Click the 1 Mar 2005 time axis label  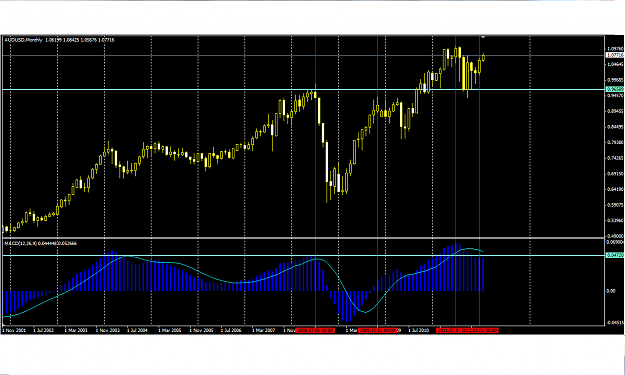pyautogui.click(x=169, y=330)
